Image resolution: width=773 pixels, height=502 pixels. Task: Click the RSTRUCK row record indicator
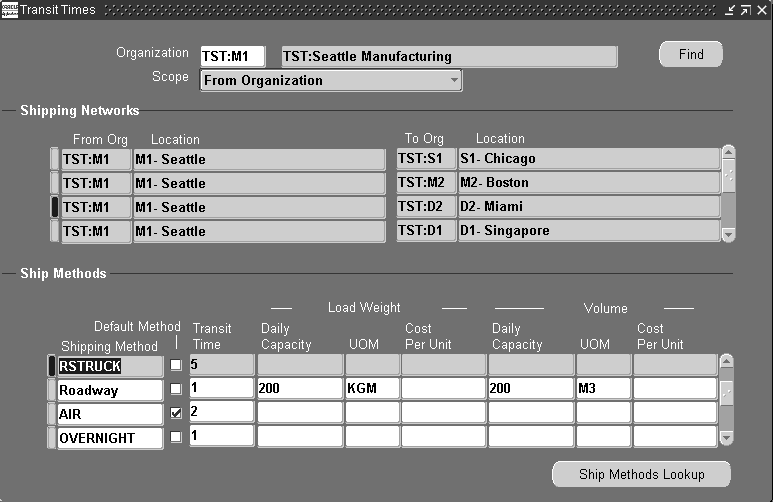coord(51,365)
